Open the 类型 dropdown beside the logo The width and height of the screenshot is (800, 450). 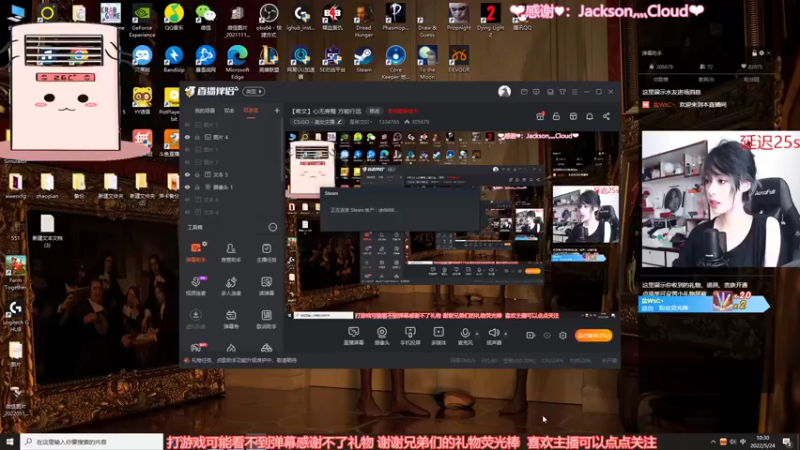pyautogui.click(x=254, y=91)
